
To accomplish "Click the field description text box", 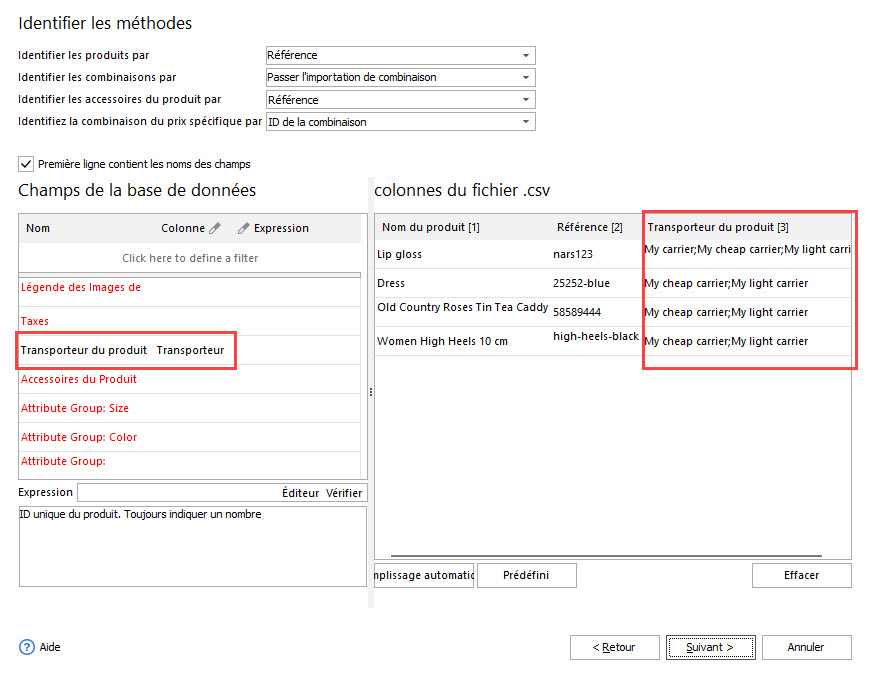I will pos(193,546).
